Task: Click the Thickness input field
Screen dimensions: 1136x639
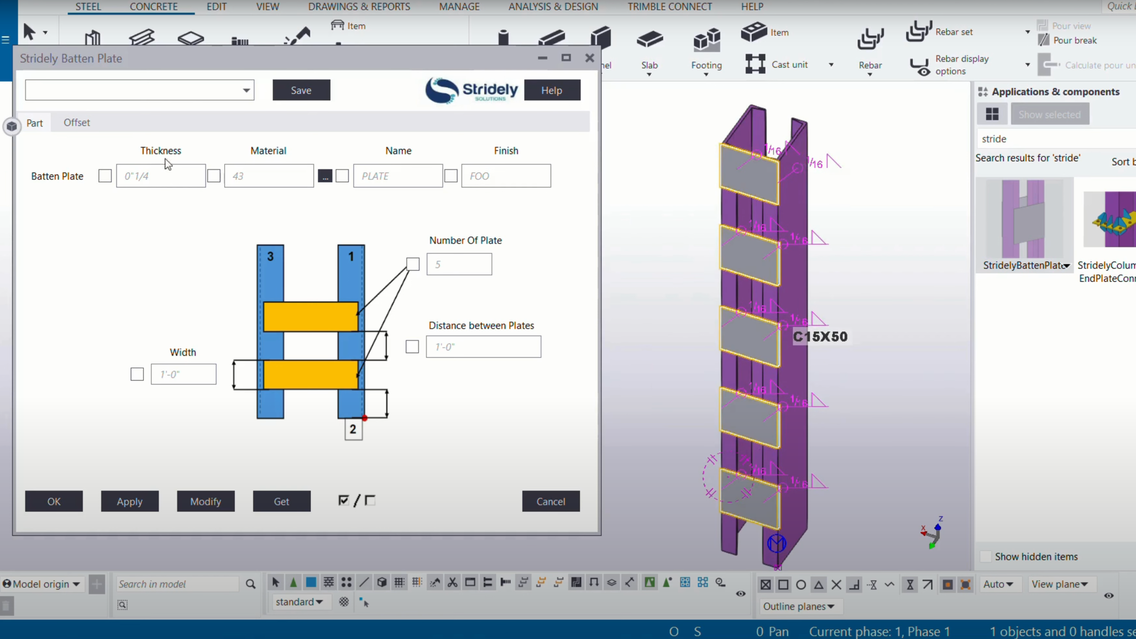Action: click(161, 175)
